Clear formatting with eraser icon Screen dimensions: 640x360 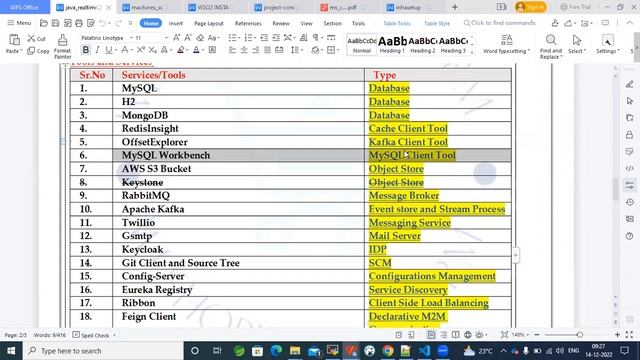tap(200, 38)
